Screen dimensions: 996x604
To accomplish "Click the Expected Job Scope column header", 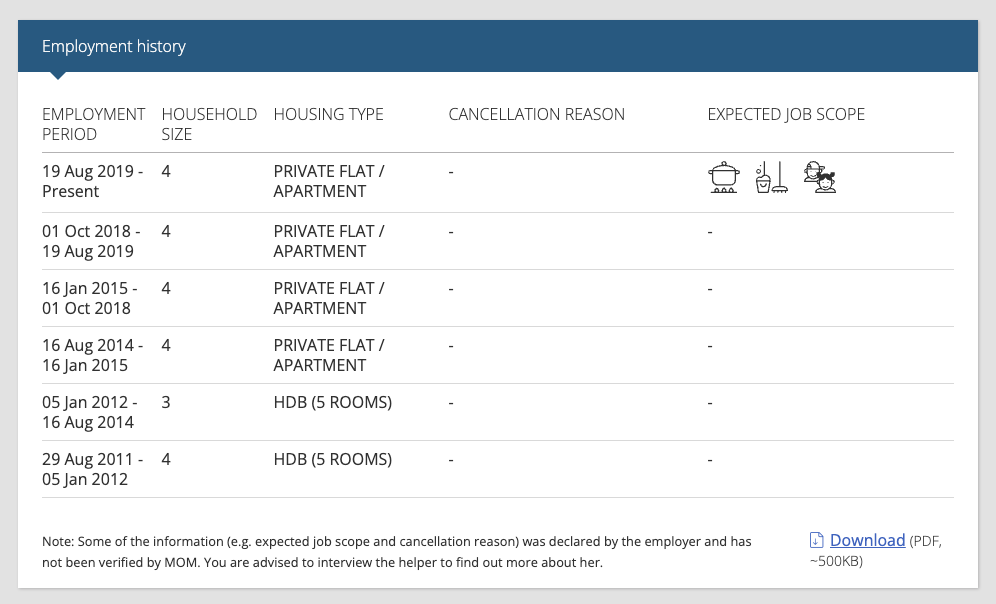I will tap(786, 114).
